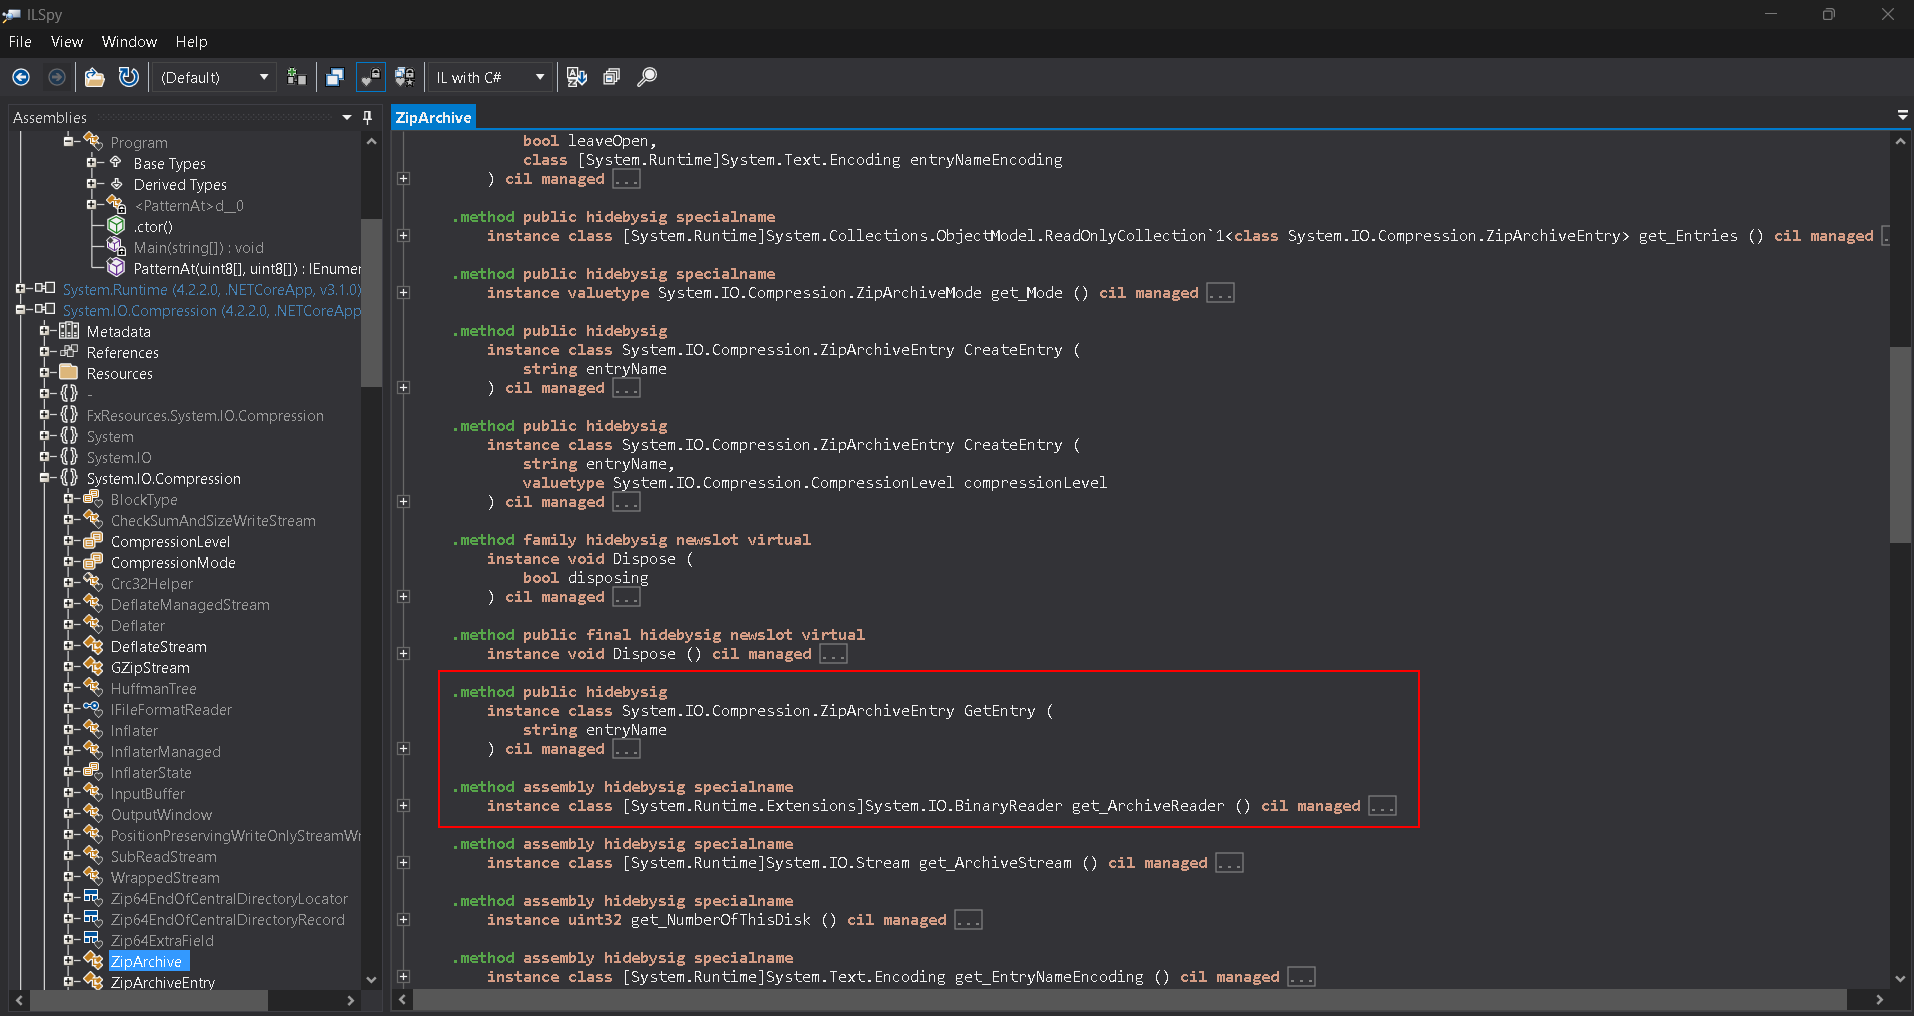Image resolution: width=1914 pixels, height=1016 pixels.
Task: Toggle show only public types button
Action: (335, 77)
